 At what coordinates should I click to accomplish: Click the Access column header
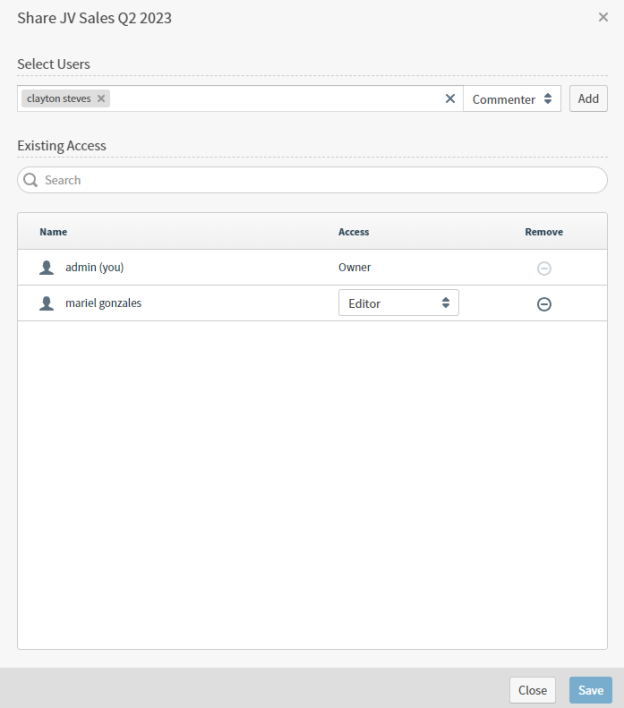pos(353,232)
